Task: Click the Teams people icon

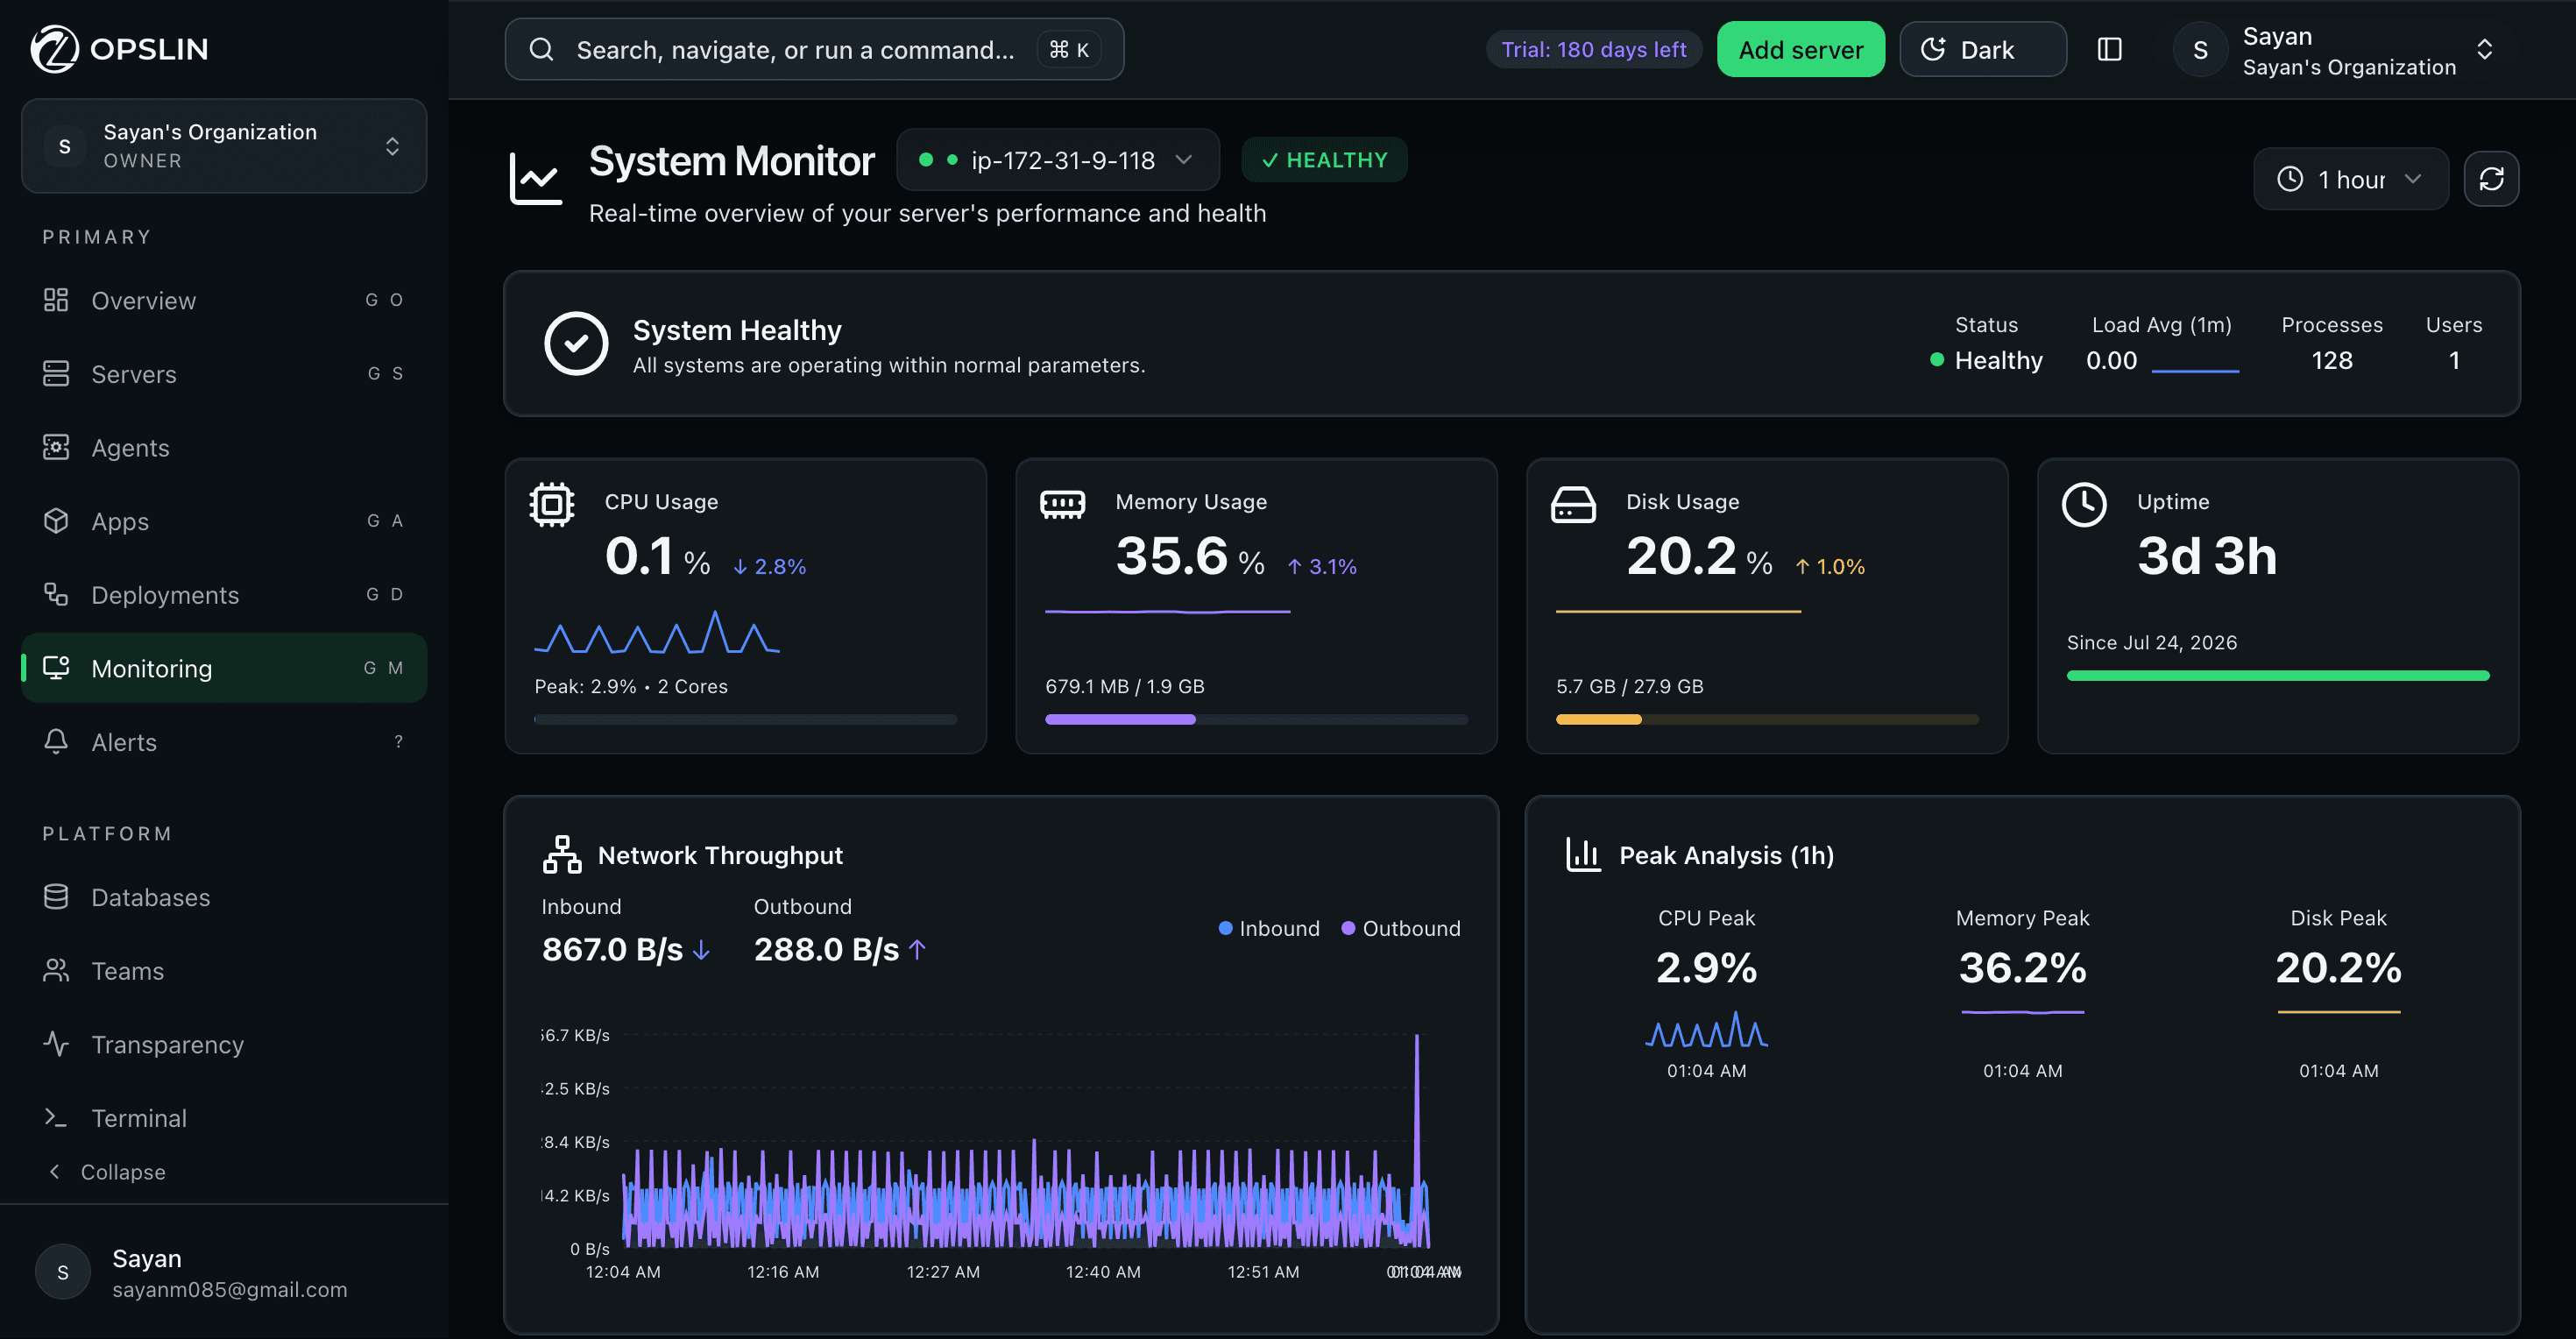Action: pos(56,970)
